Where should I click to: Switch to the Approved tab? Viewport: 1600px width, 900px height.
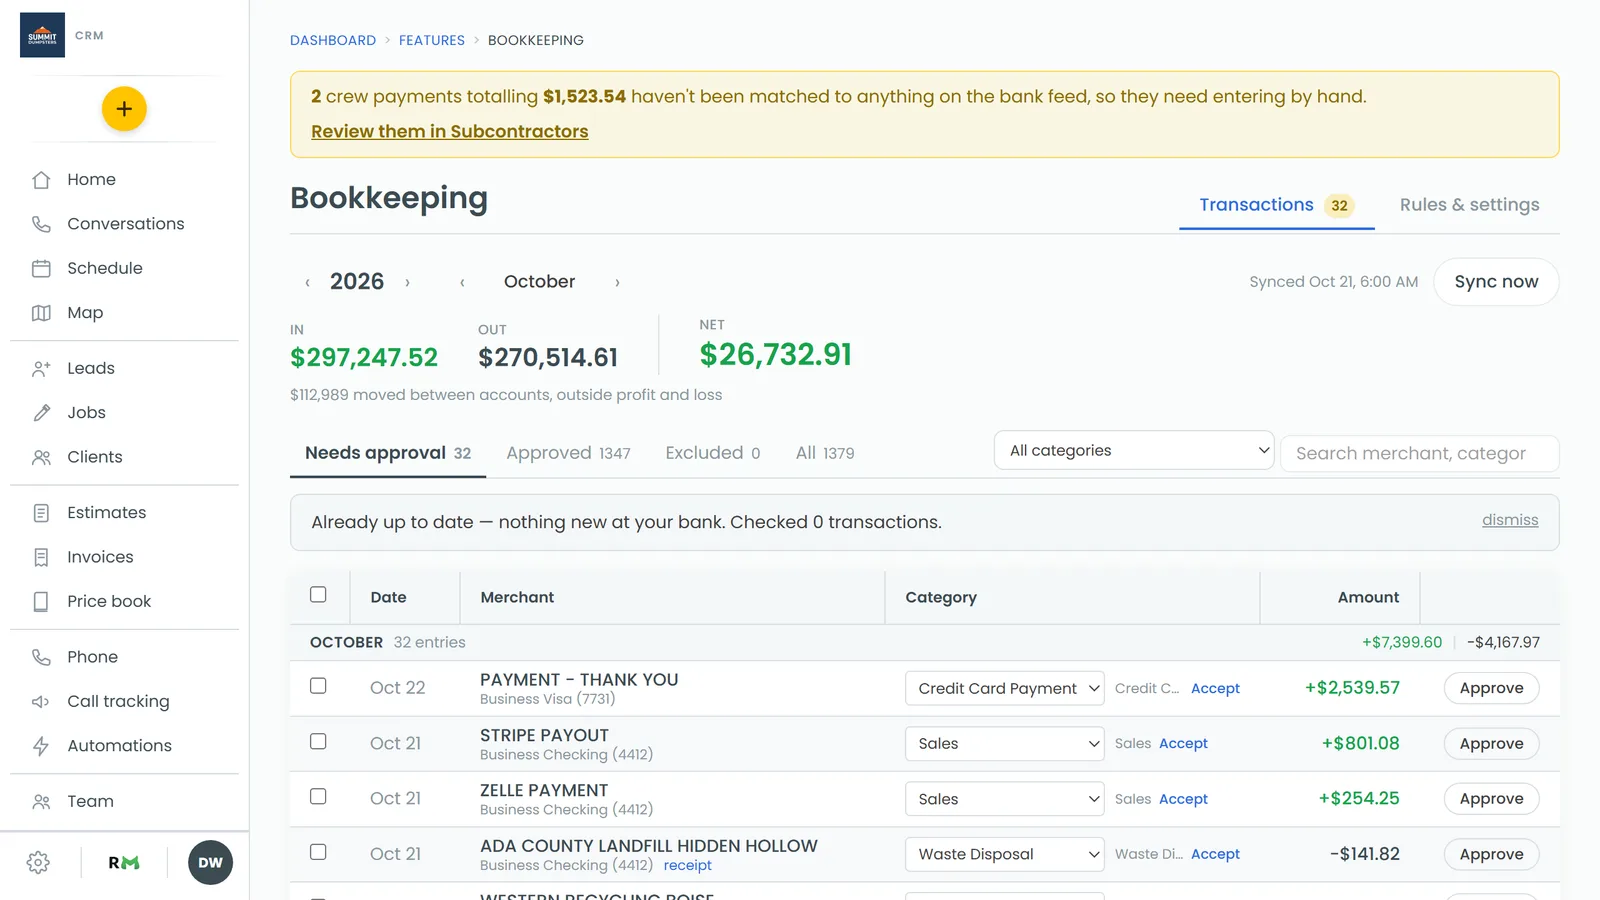(x=568, y=453)
